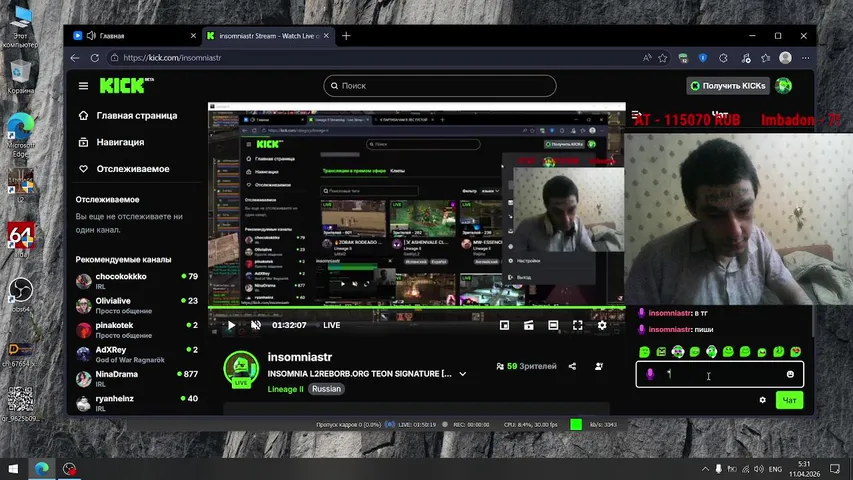Select the Microsoft Edge desktop shortcut
Image resolution: width=853 pixels, height=480 pixels.
(21, 135)
